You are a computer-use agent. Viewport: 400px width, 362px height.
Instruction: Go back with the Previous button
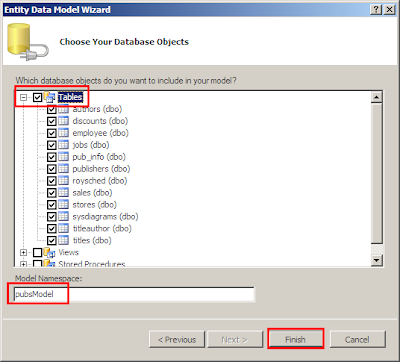click(177, 339)
